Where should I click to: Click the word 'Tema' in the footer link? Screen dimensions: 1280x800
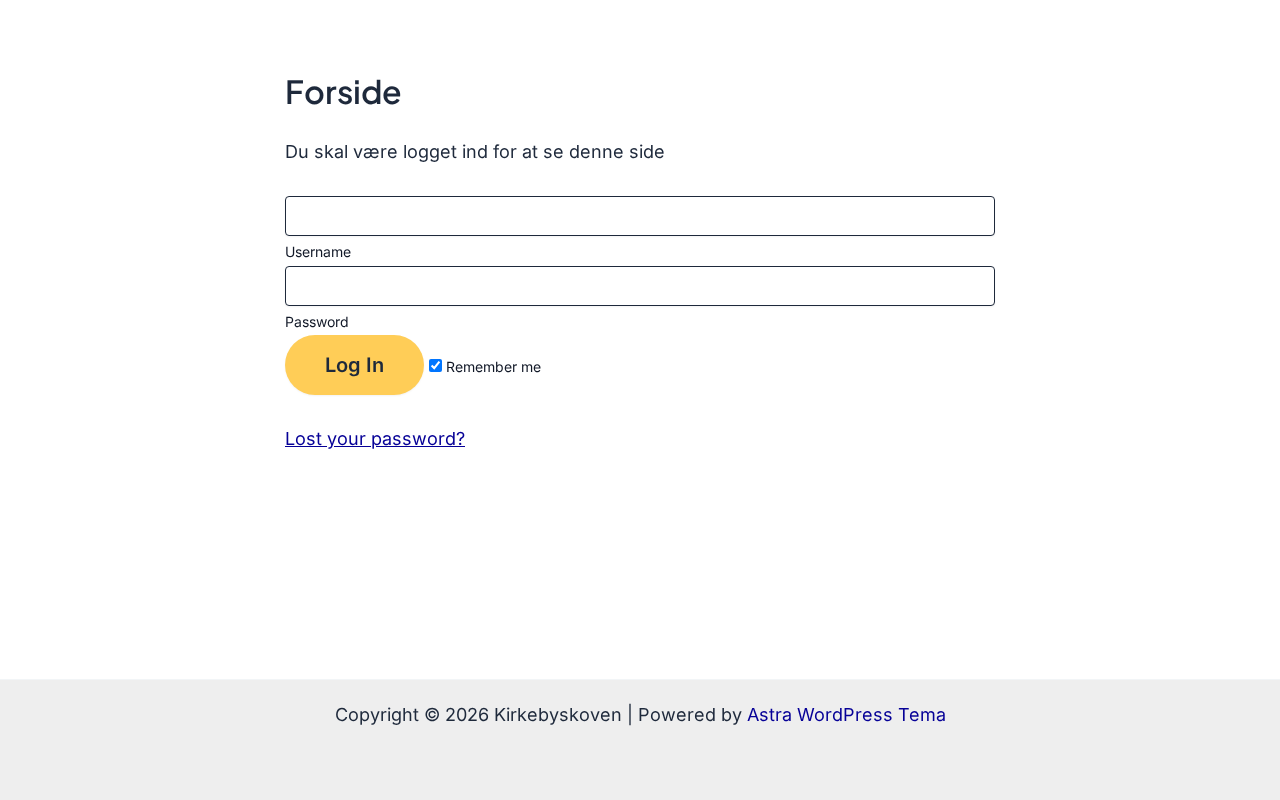pos(922,715)
